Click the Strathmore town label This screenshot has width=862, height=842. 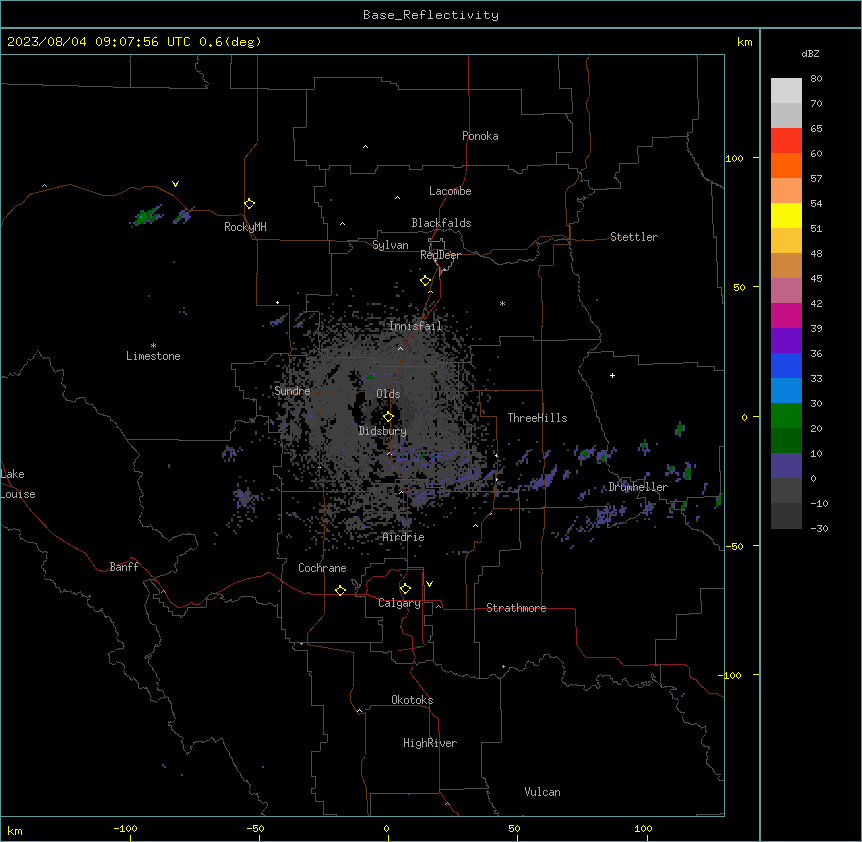click(516, 608)
